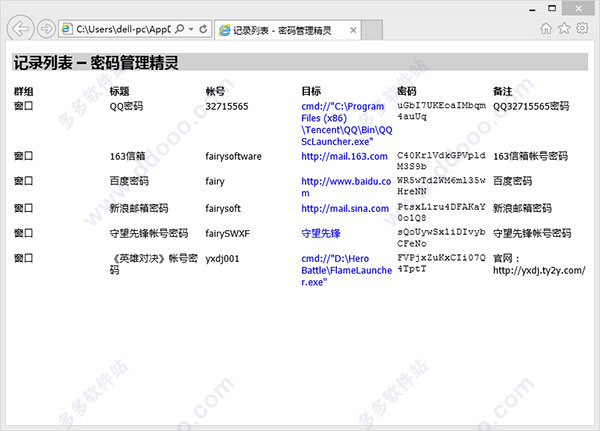Viewport: 600px width, 431px height.
Task: Select the QQ32715565密码 remark cell
Action: point(531,106)
